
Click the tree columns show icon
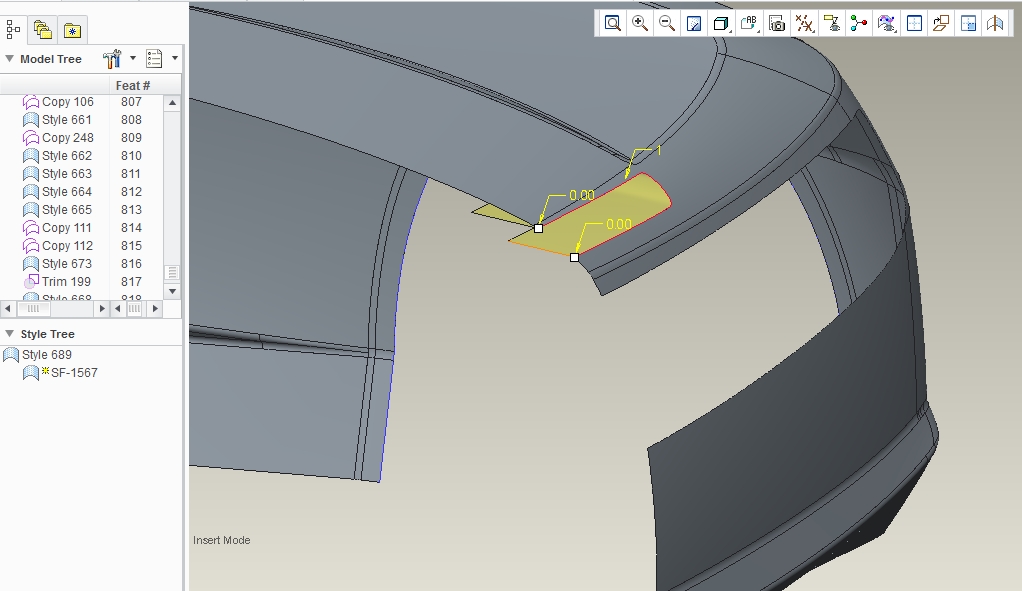pyautogui.click(x=154, y=59)
